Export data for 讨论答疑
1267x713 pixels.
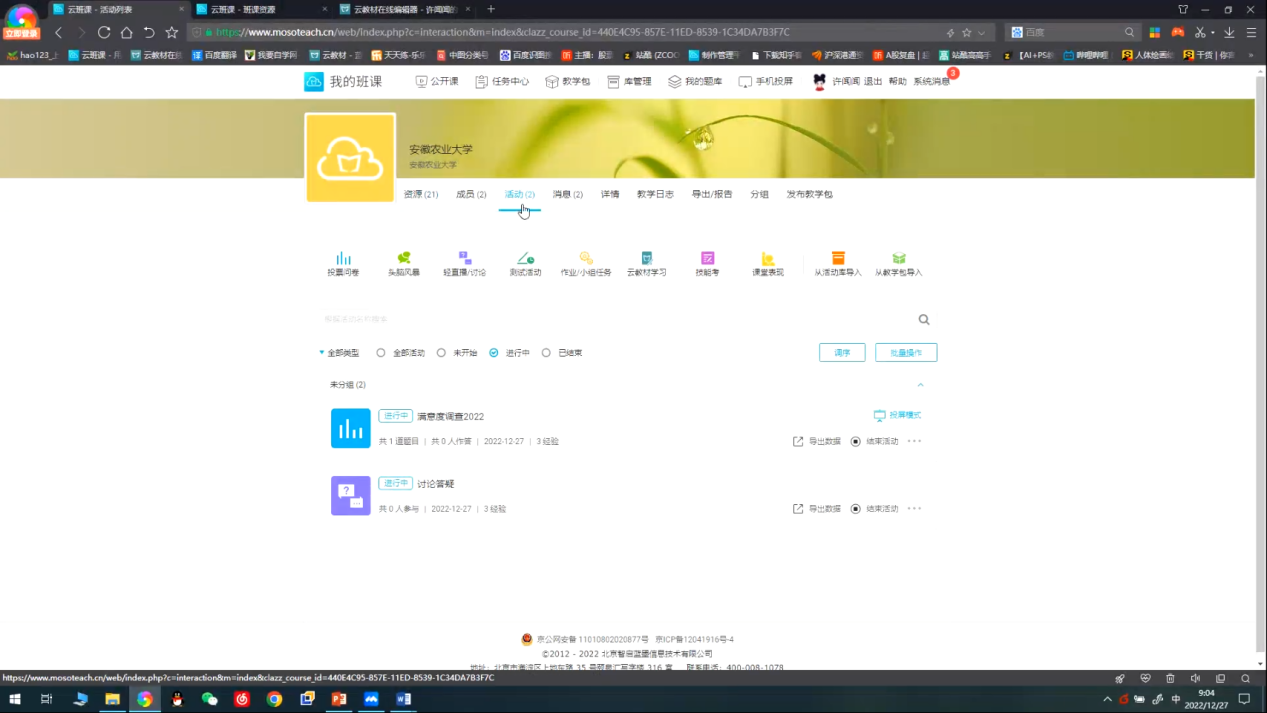(x=817, y=509)
